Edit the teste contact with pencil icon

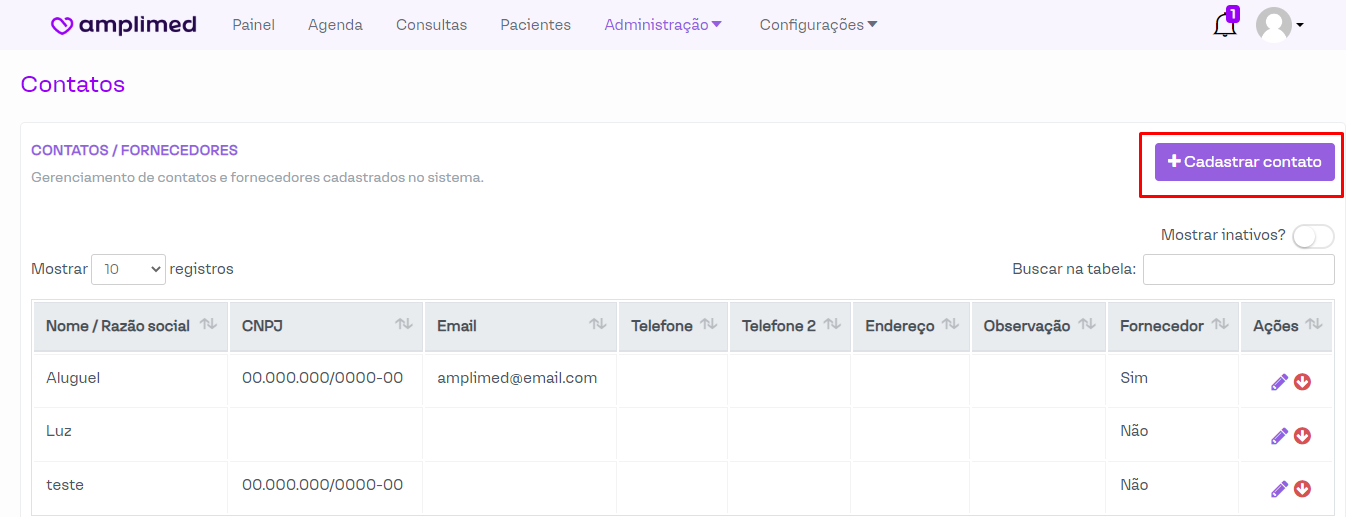1279,489
